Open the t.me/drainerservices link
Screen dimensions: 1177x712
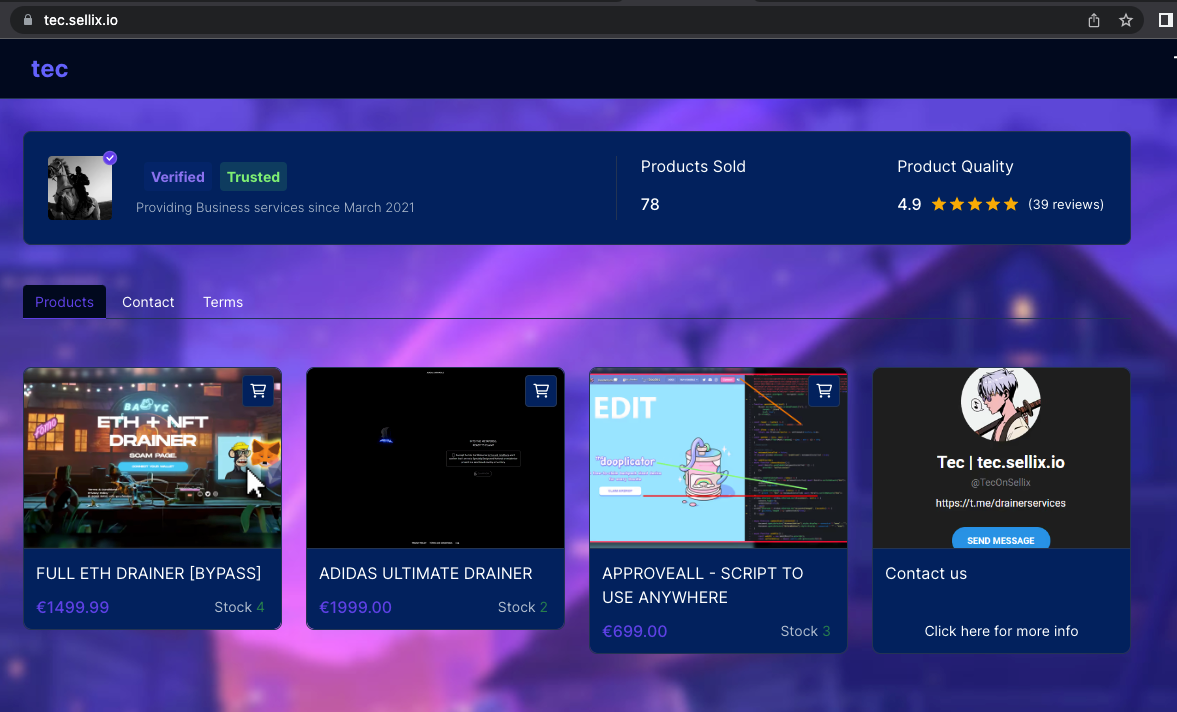tap(1001, 503)
